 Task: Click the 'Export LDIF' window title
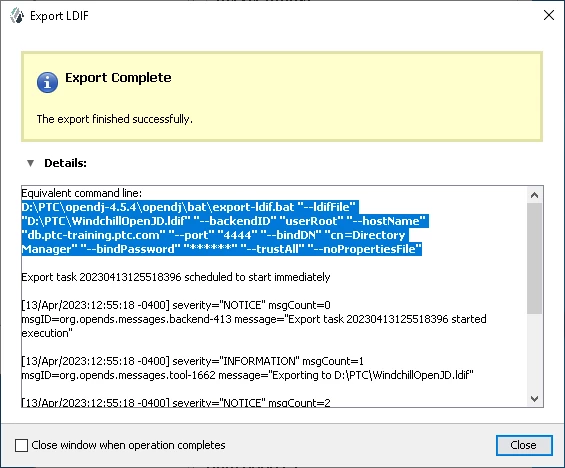[x=59, y=16]
